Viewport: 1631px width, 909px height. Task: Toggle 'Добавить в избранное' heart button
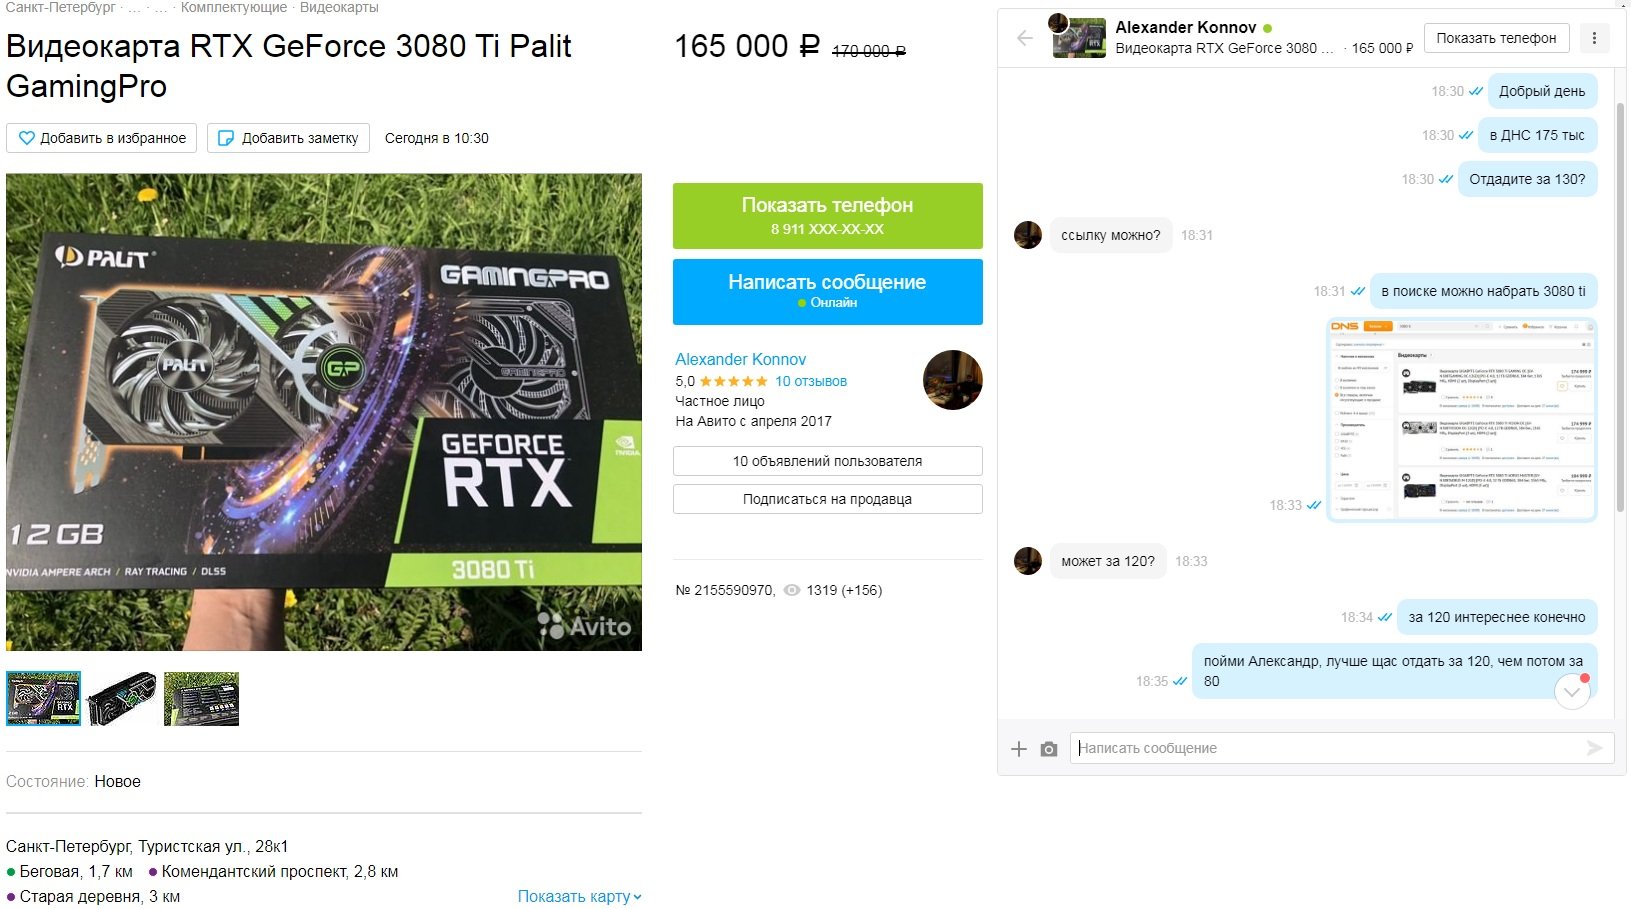(x=102, y=138)
